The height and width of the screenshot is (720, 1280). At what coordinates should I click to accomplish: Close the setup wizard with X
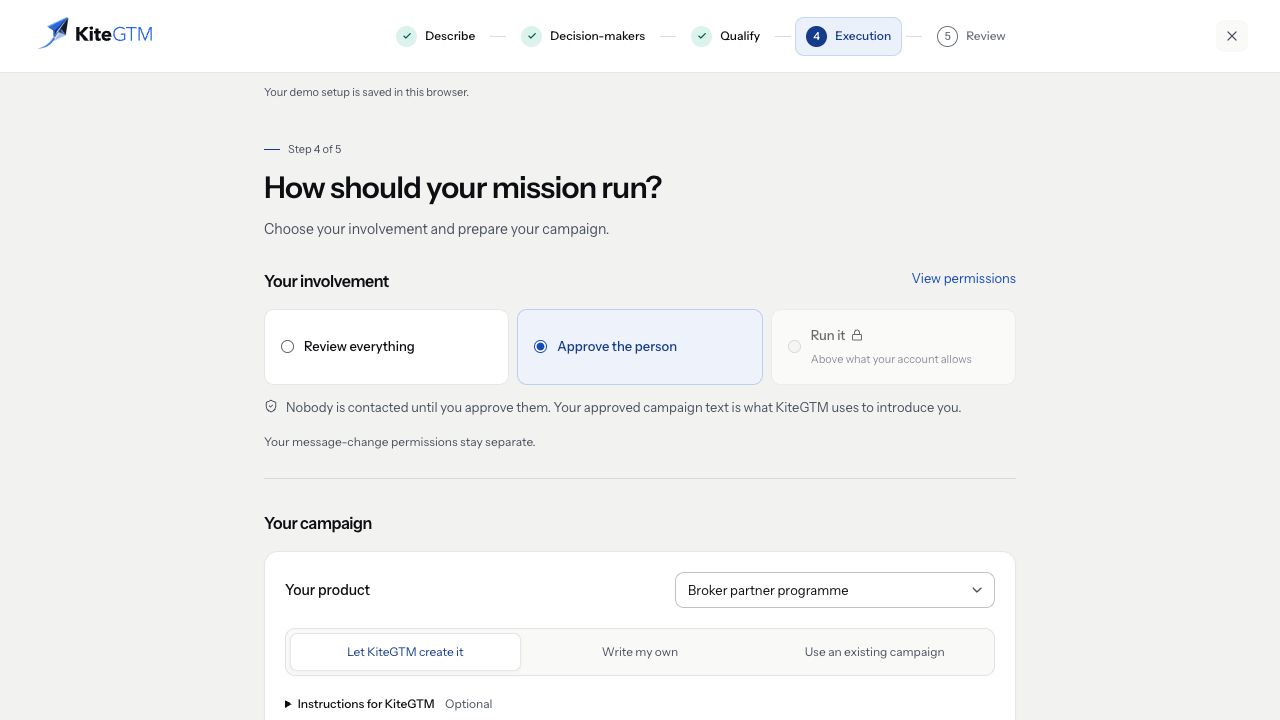(1232, 36)
